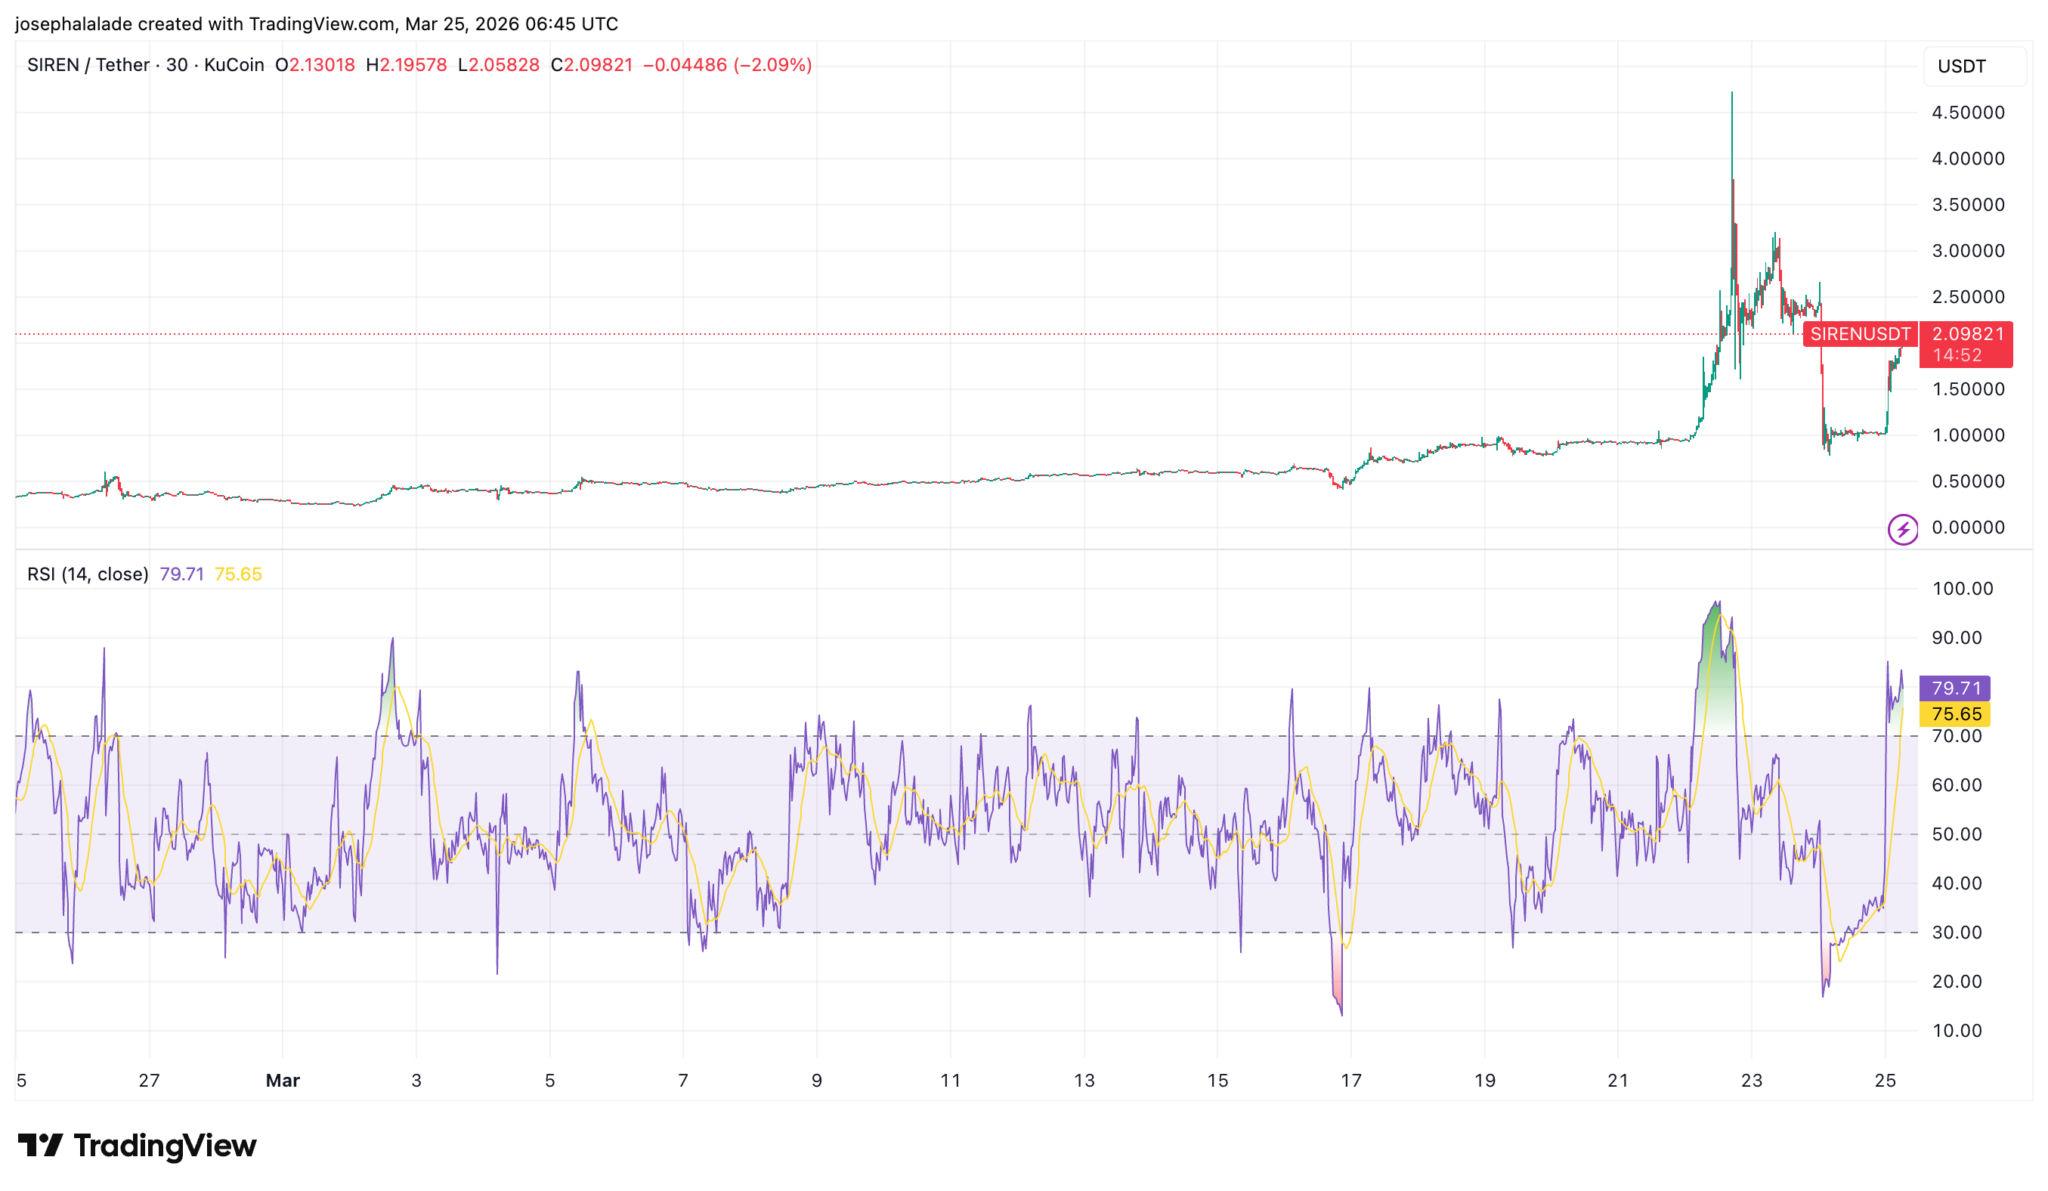Click the red SIRENUSDT price tag

[x=1860, y=334]
